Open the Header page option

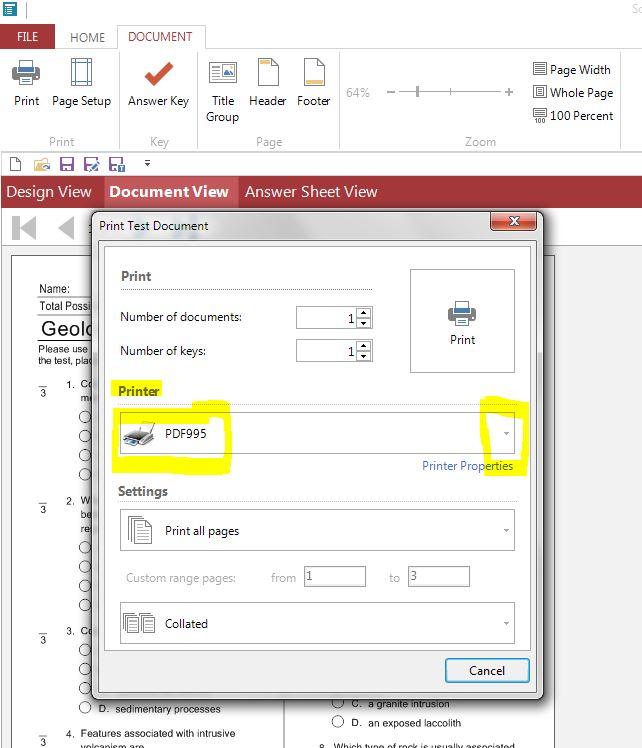[x=268, y=82]
